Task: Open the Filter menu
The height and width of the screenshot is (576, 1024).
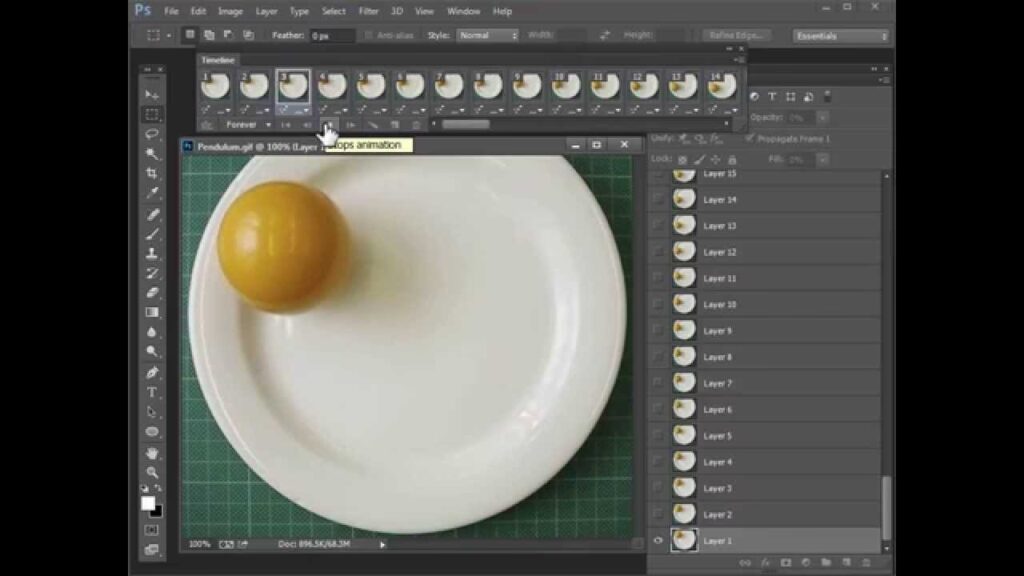Action: click(x=368, y=11)
